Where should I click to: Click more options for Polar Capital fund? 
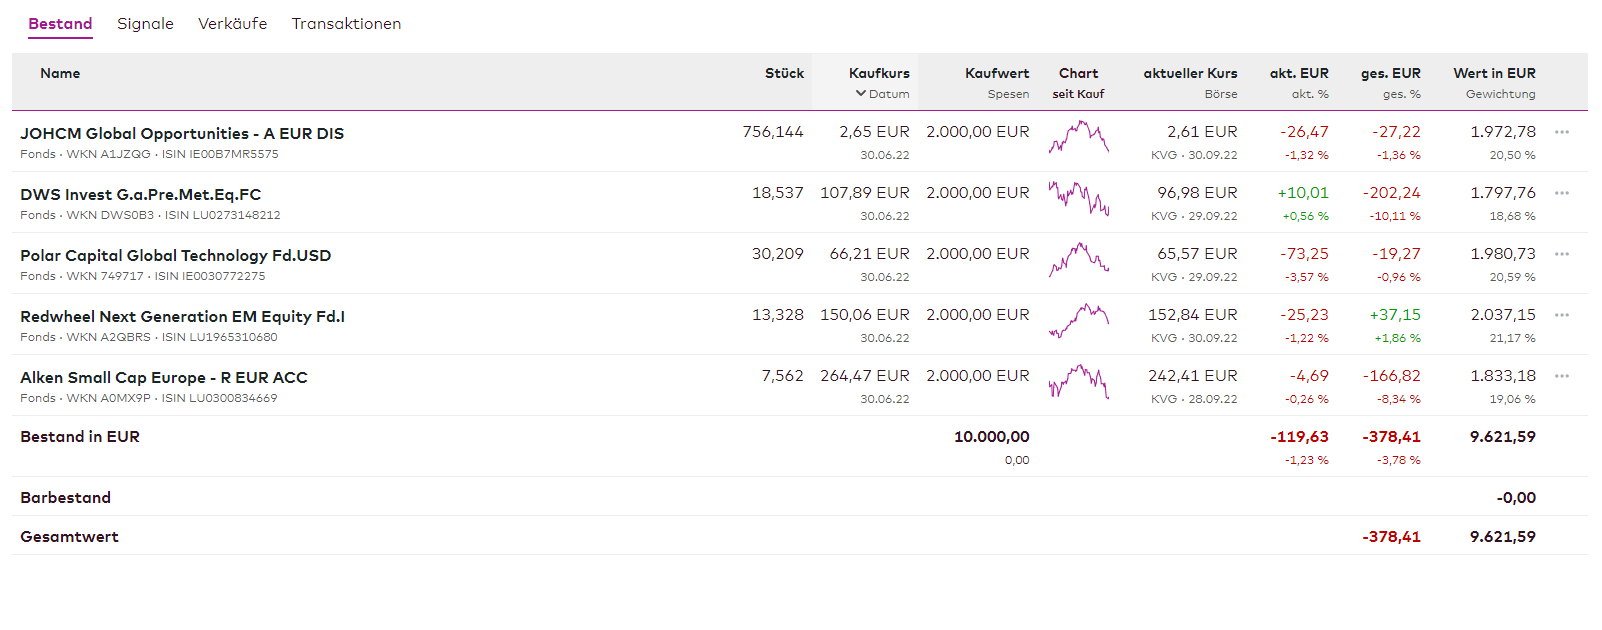click(1561, 254)
